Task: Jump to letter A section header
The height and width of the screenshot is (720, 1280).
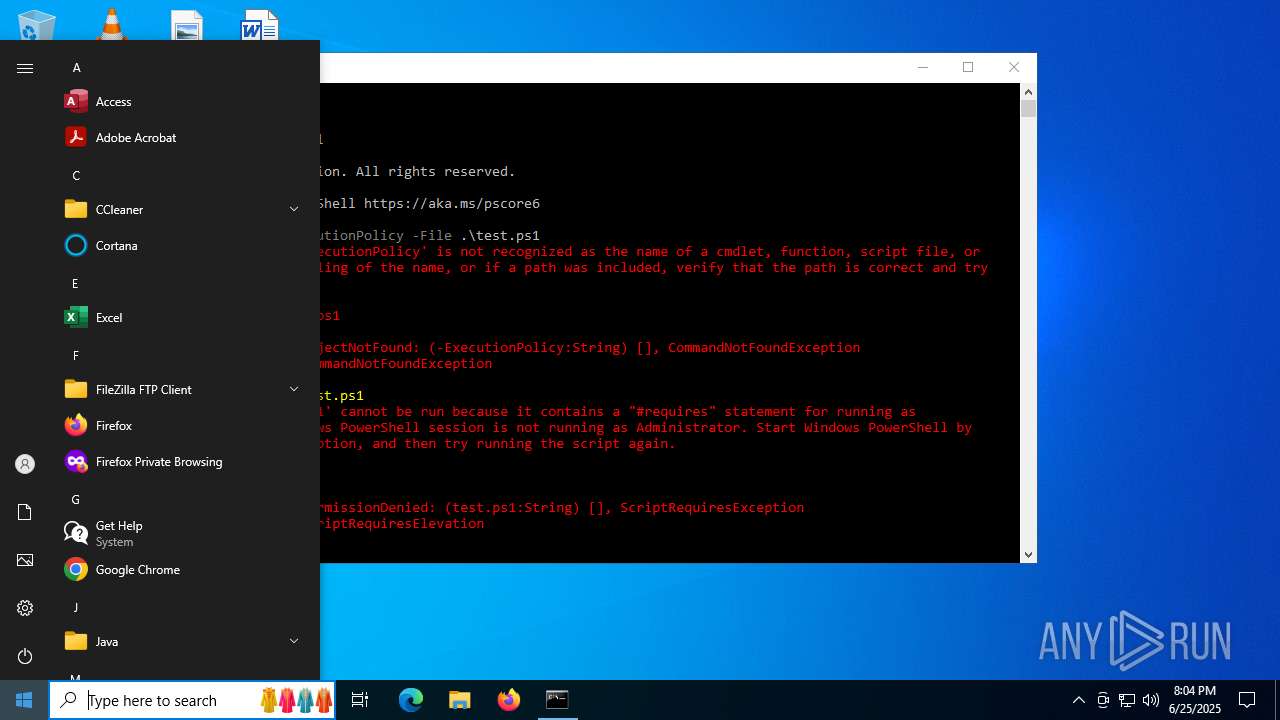Action: tap(76, 68)
